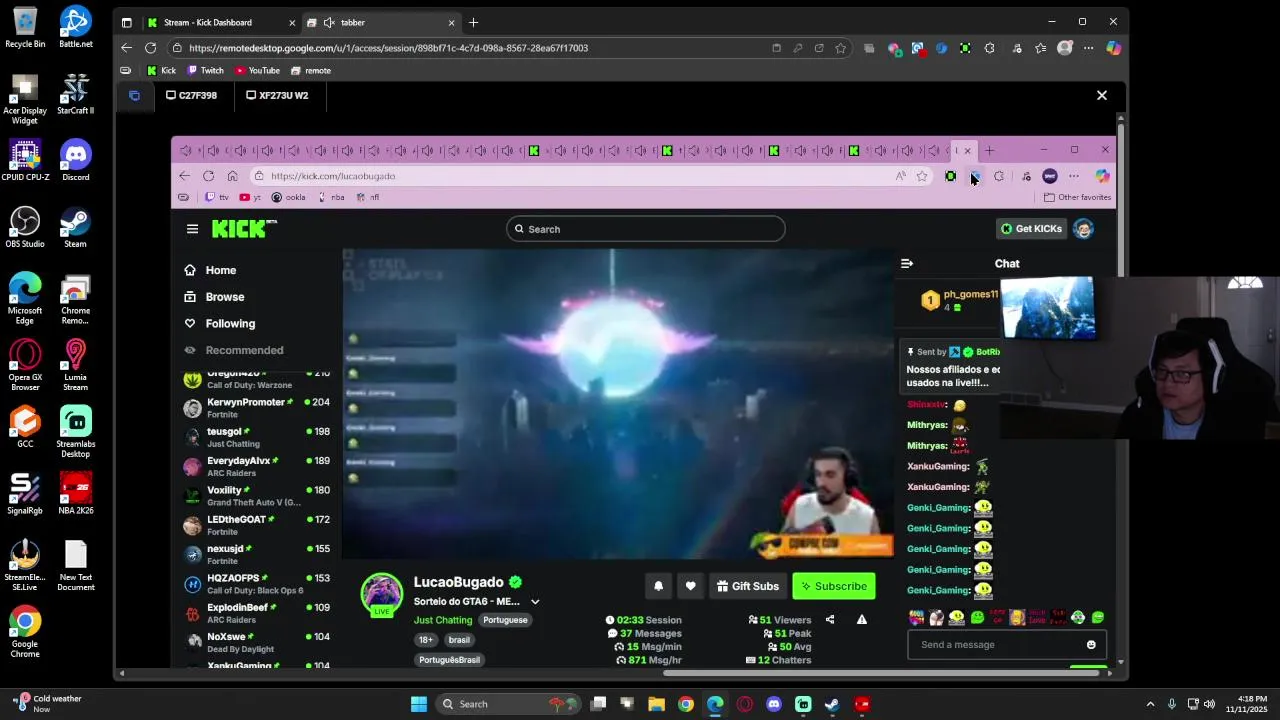
Task: Open the Get KICKs button
Action: point(1031,229)
